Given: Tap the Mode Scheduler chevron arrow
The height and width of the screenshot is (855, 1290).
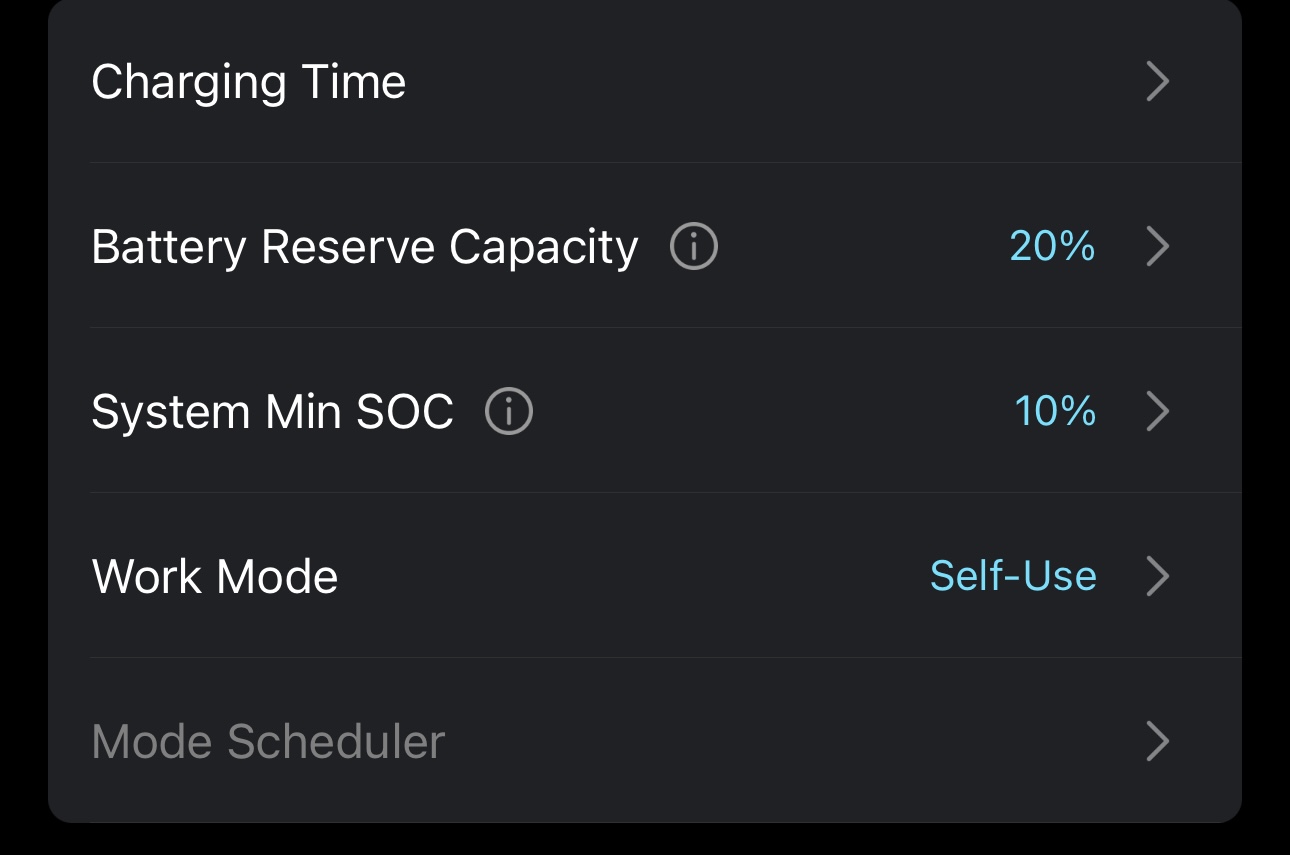Looking at the screenshot, I should click(1157, 742).
